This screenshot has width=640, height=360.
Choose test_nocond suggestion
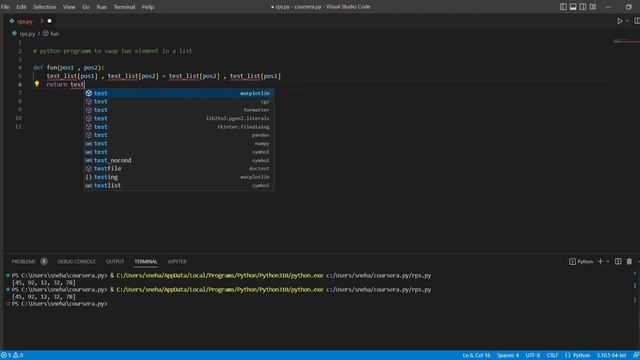(179, 160)
